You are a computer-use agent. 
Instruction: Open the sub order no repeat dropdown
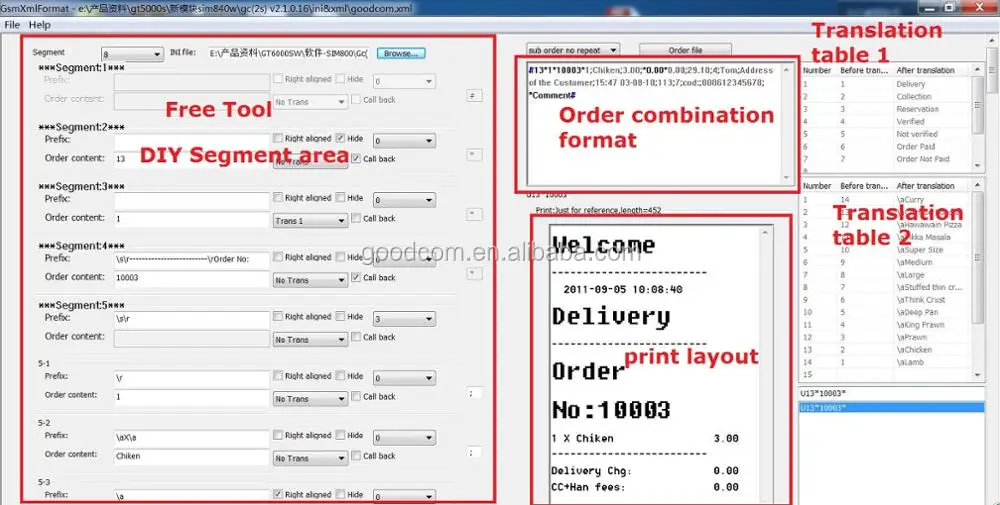click(x=573, y=50)
